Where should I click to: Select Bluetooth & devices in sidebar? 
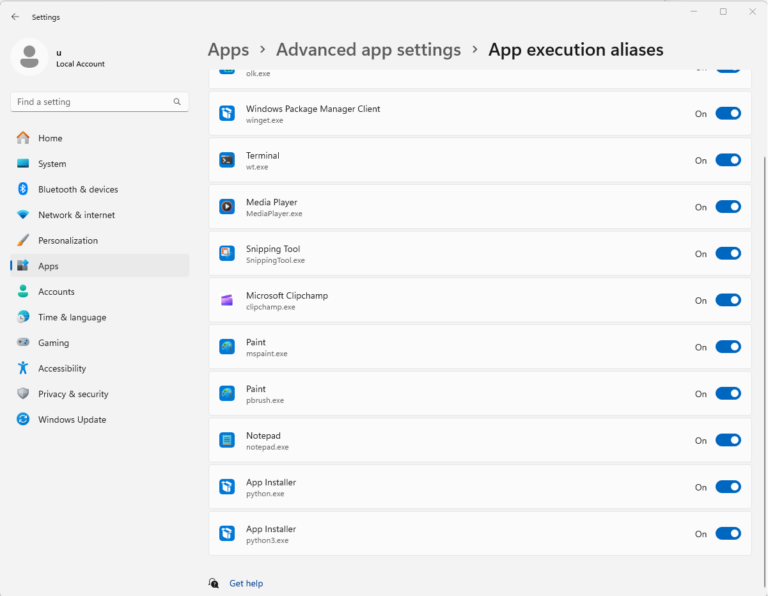pyautogui.click(x=78, y=189)
